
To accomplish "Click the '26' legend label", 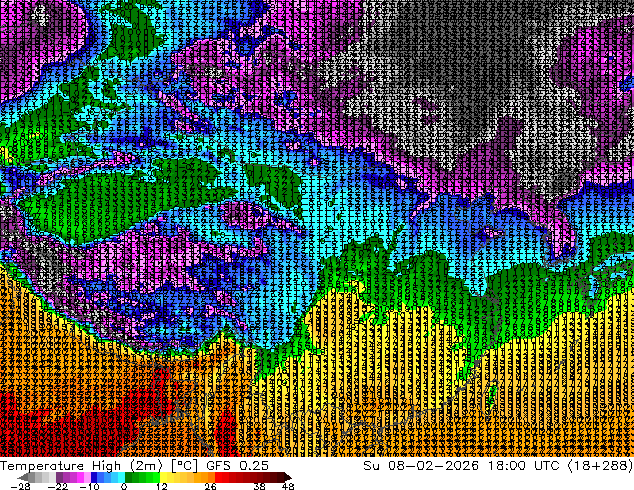I will (x=210, y=486).
